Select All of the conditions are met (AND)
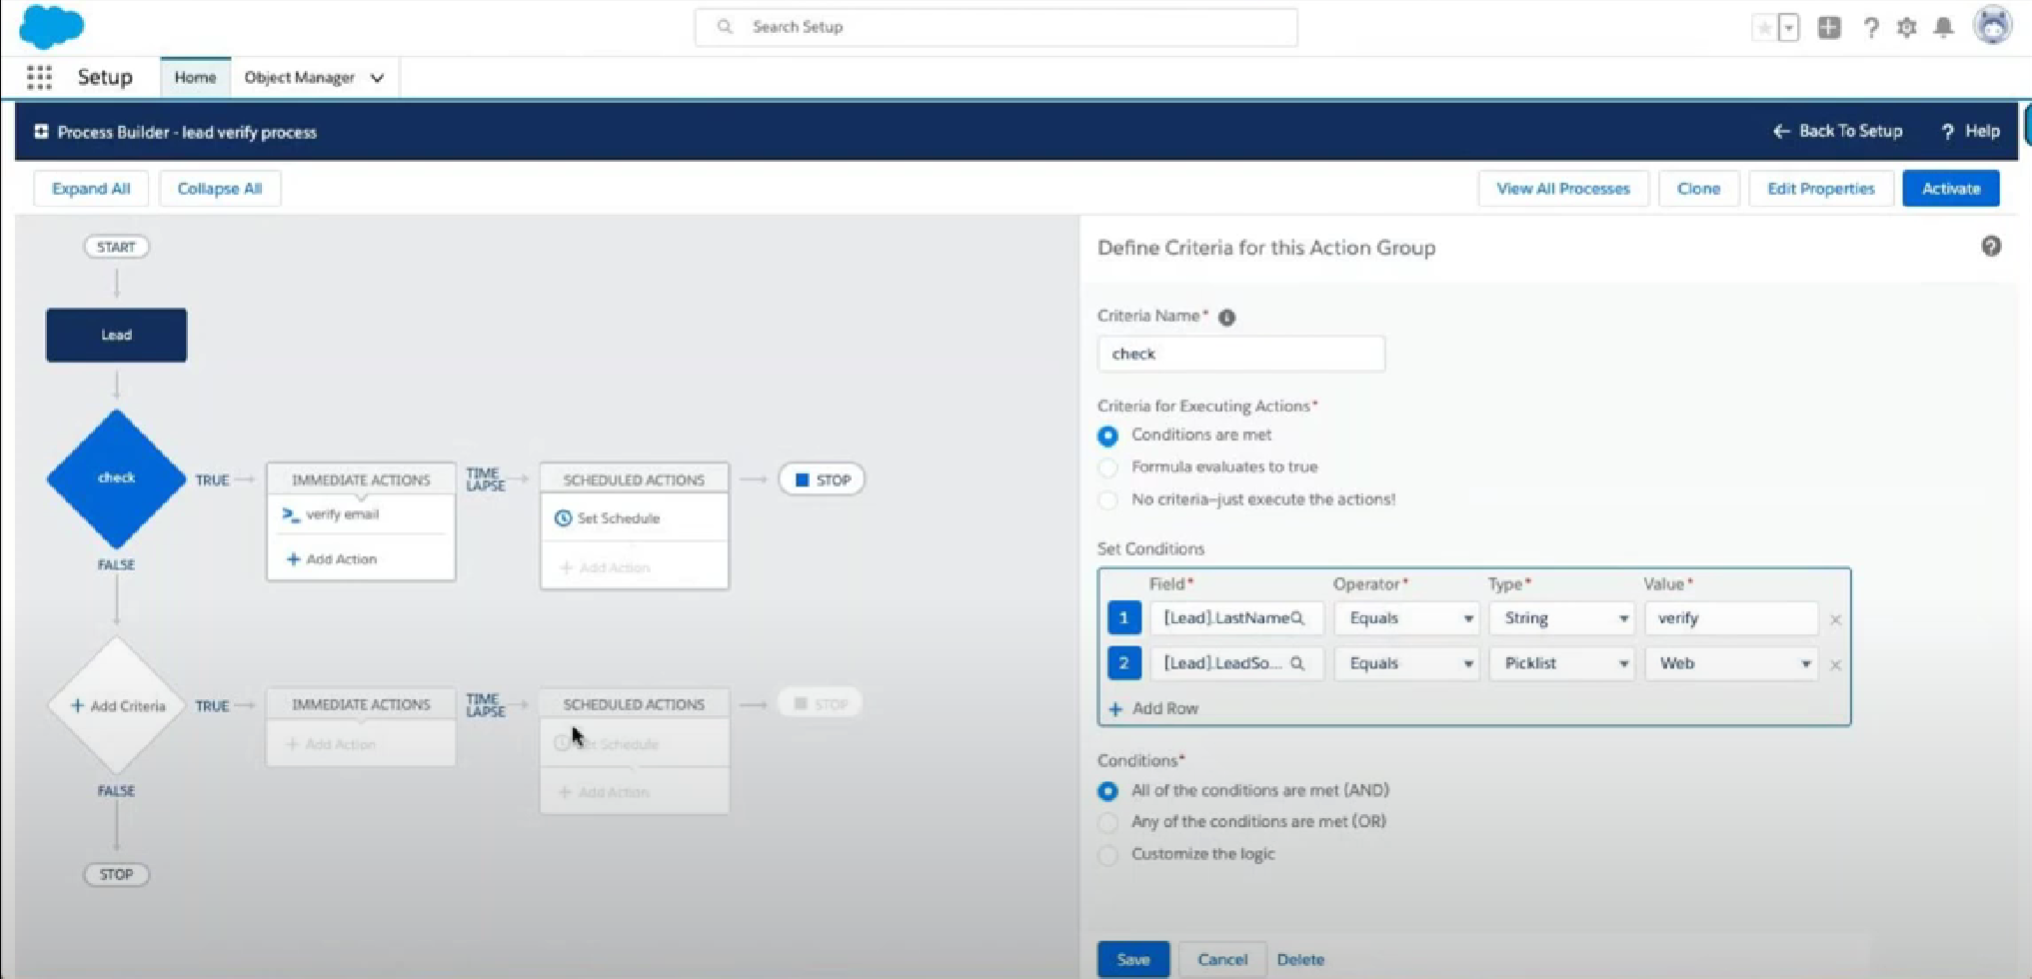This screenshot has width=2032, height=979. pyautogui.click(x=1107, y=791)
